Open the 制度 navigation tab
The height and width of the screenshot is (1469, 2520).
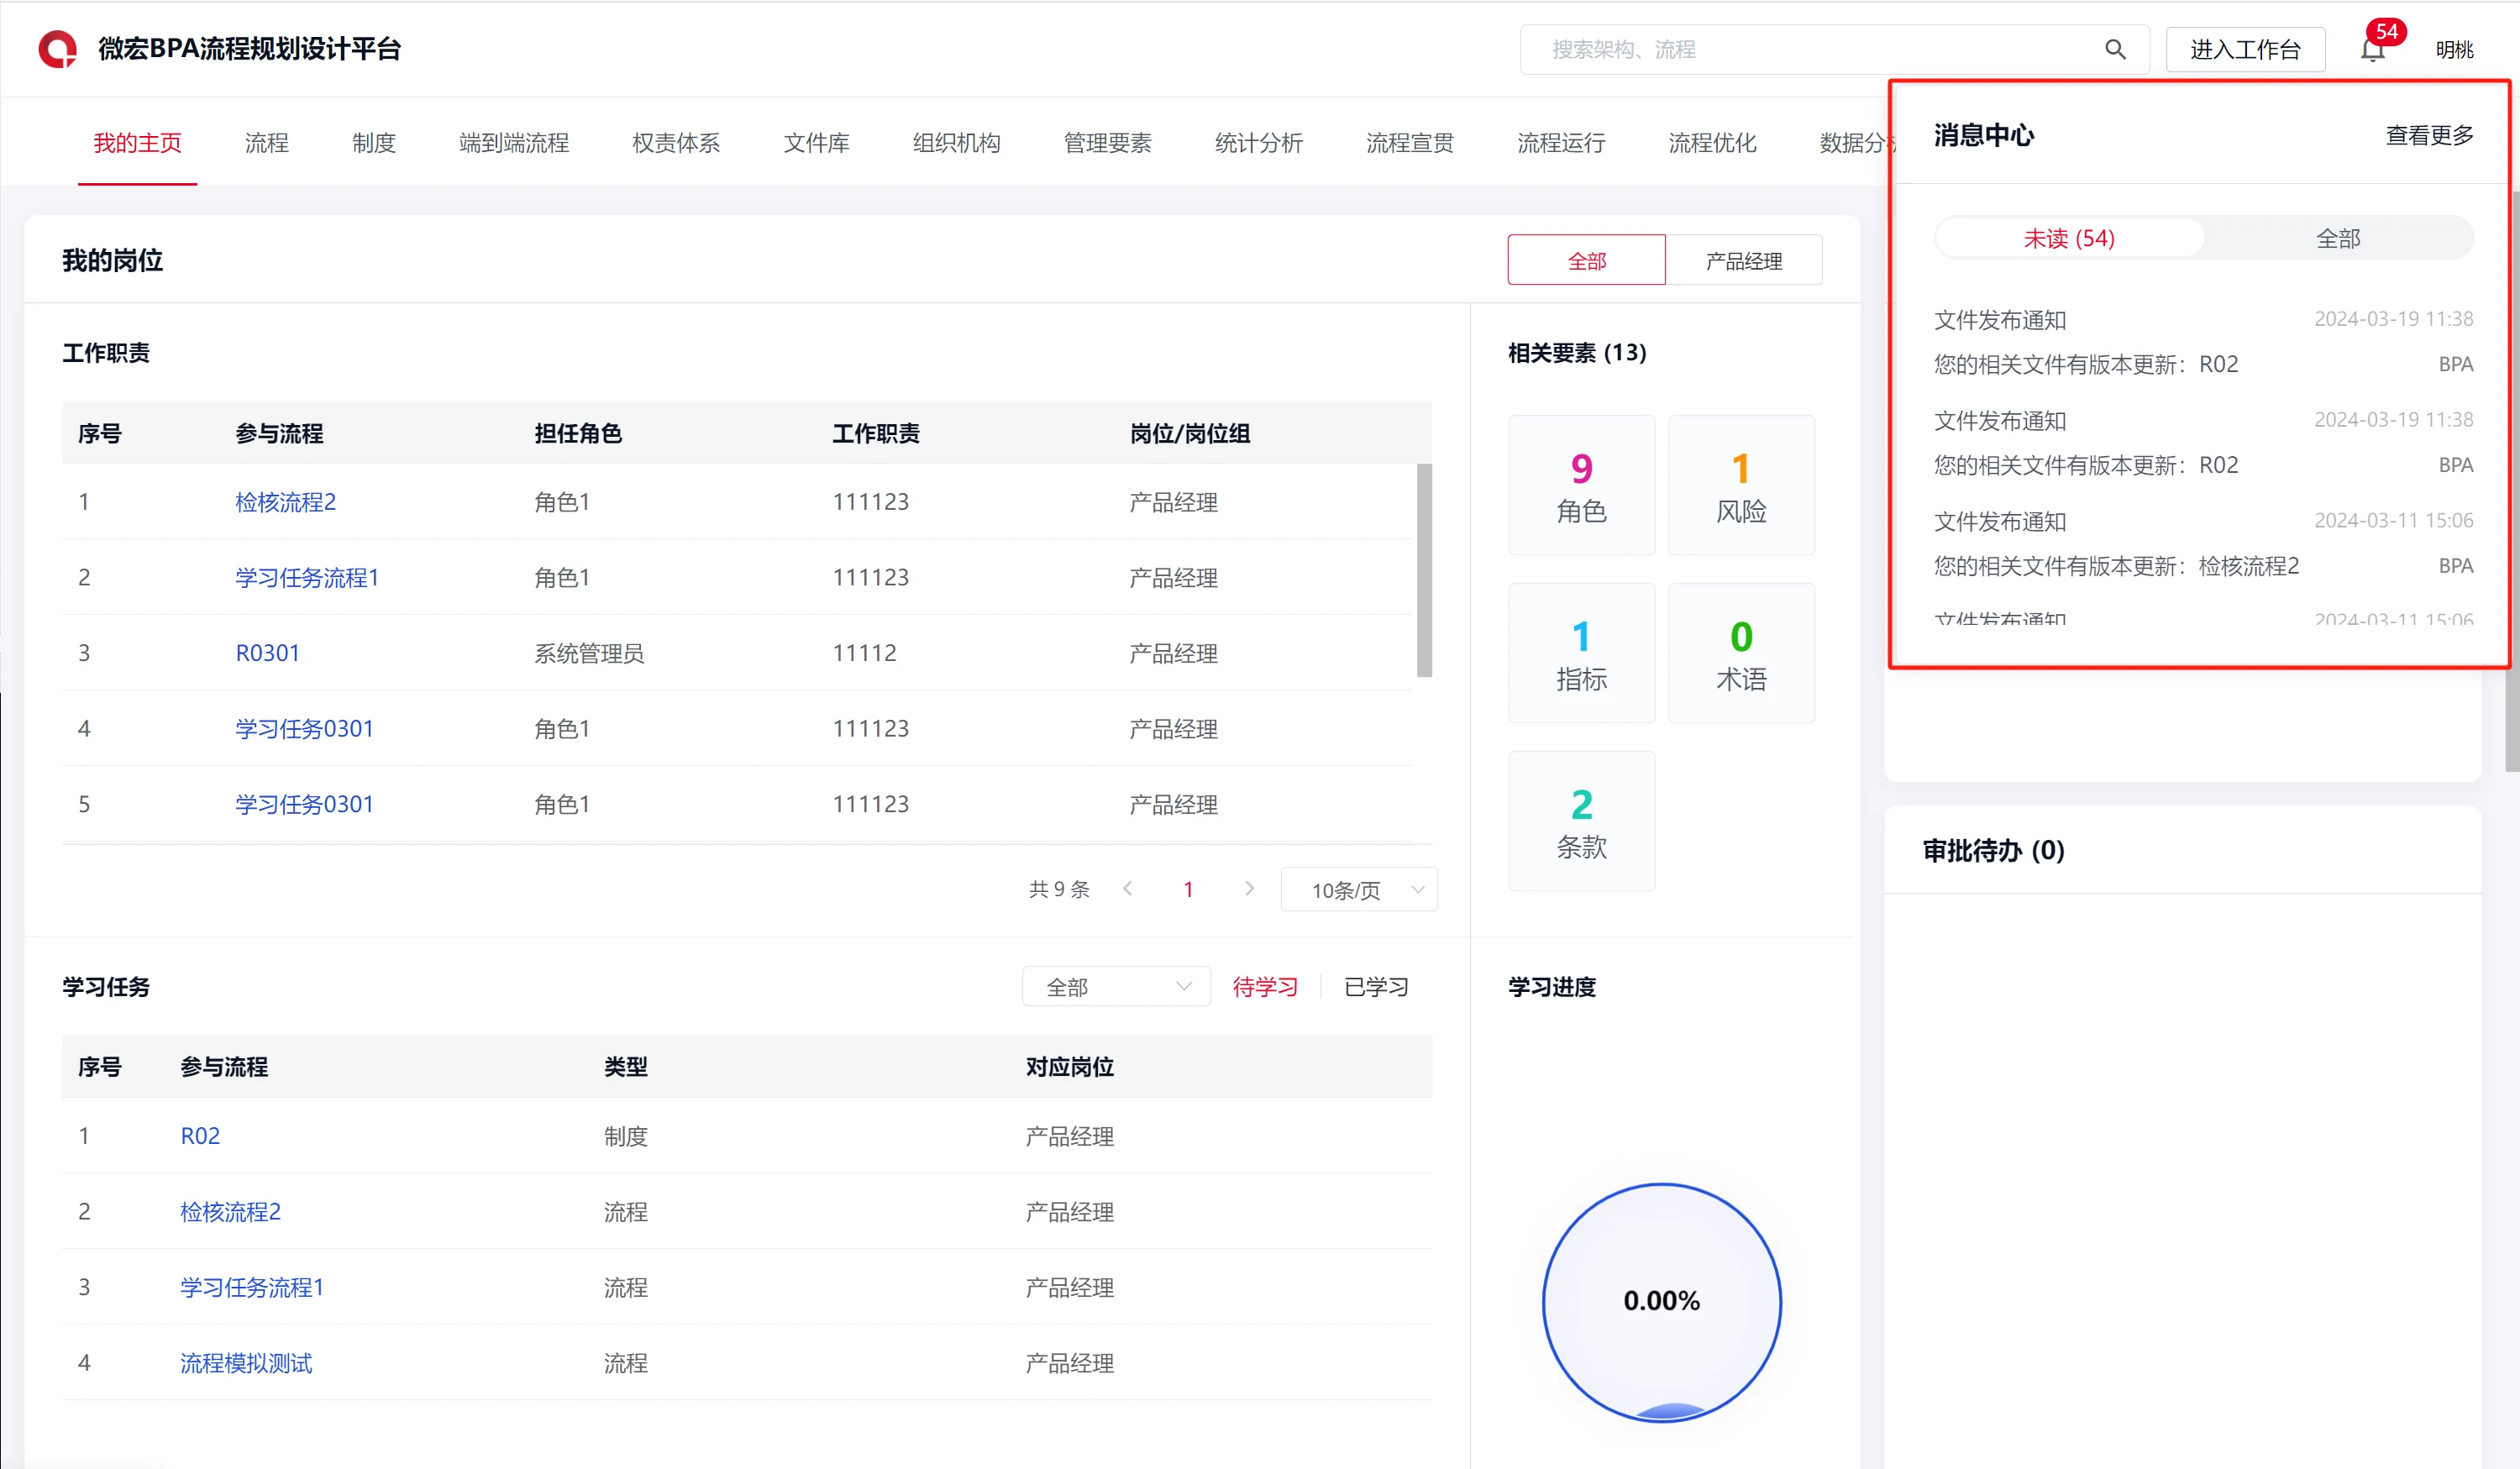[374, 143]
